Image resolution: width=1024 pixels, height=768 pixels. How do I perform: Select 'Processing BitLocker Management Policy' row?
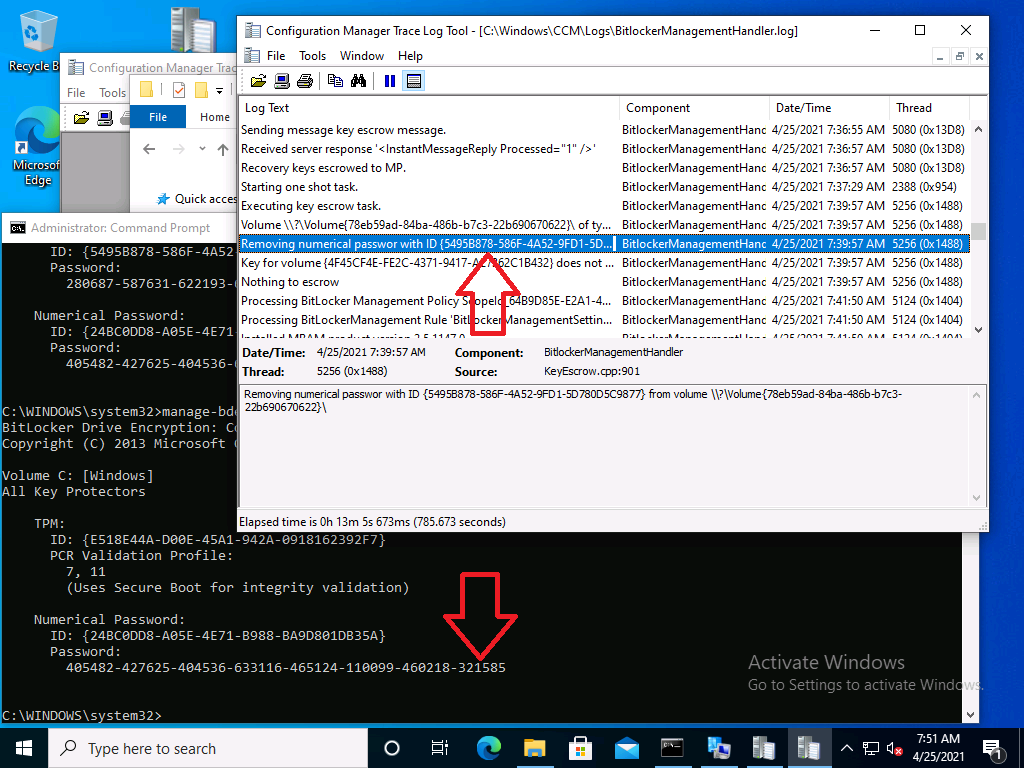(604, 300)
